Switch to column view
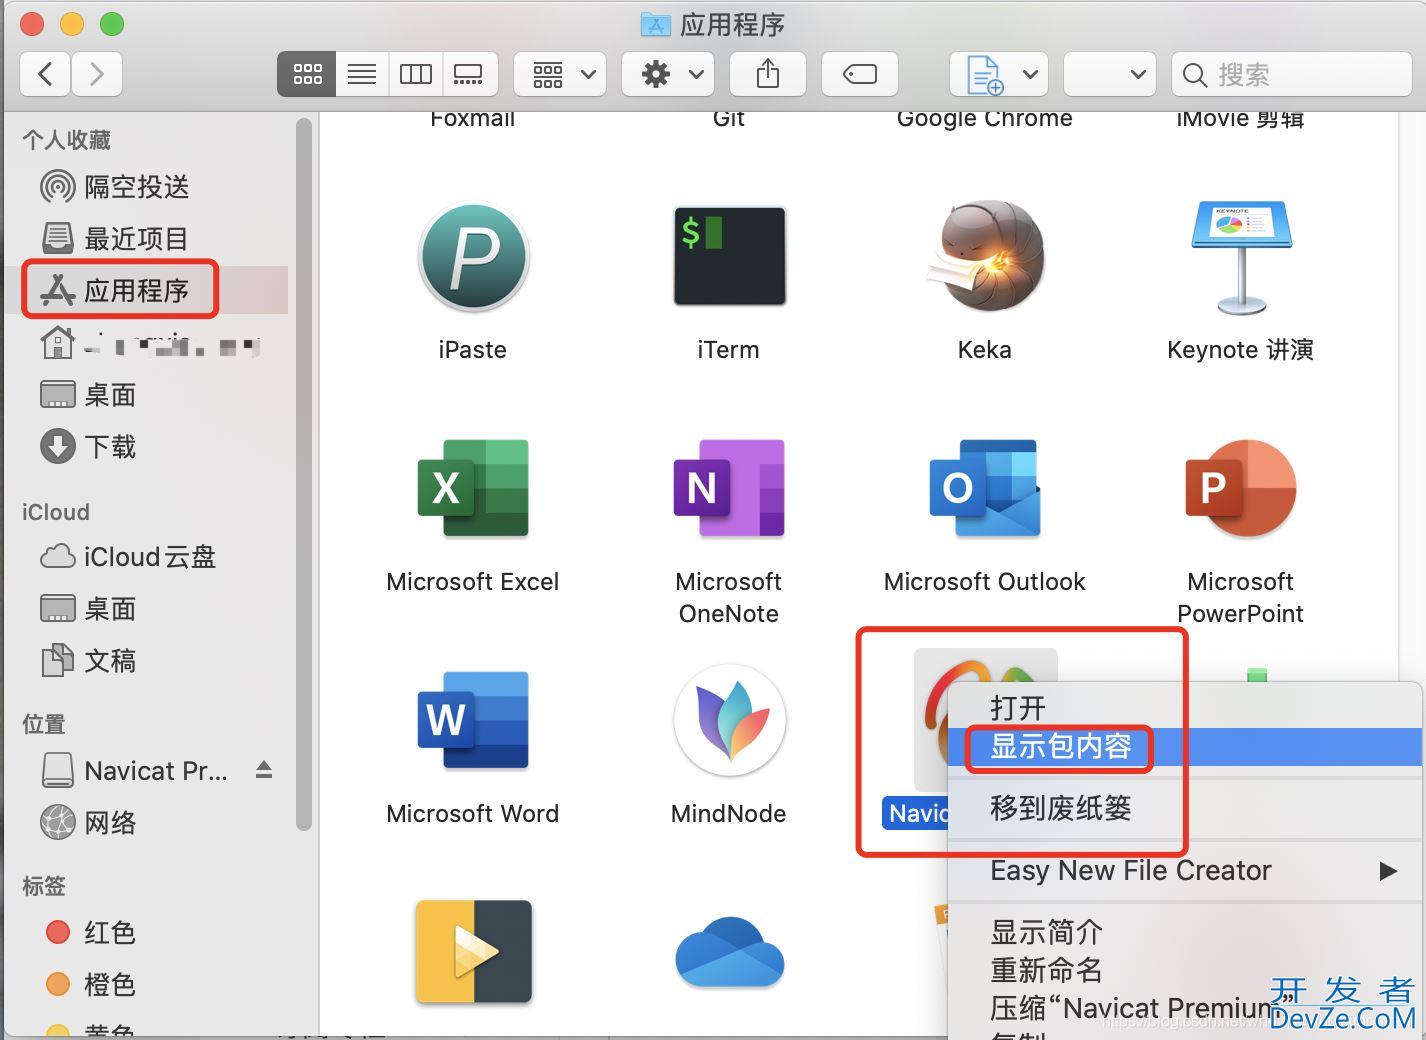This screenshot has height=1040, width=1426. coord(415,74)
